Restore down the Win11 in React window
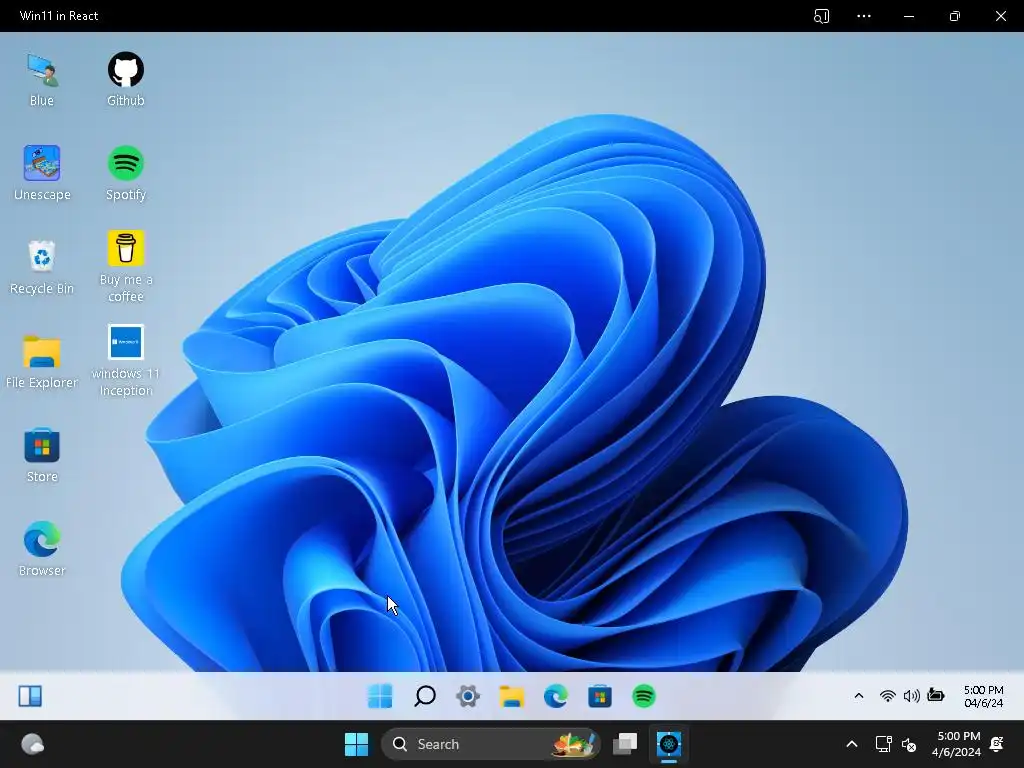The image size is (1024, 768). [x=955, y=16]
